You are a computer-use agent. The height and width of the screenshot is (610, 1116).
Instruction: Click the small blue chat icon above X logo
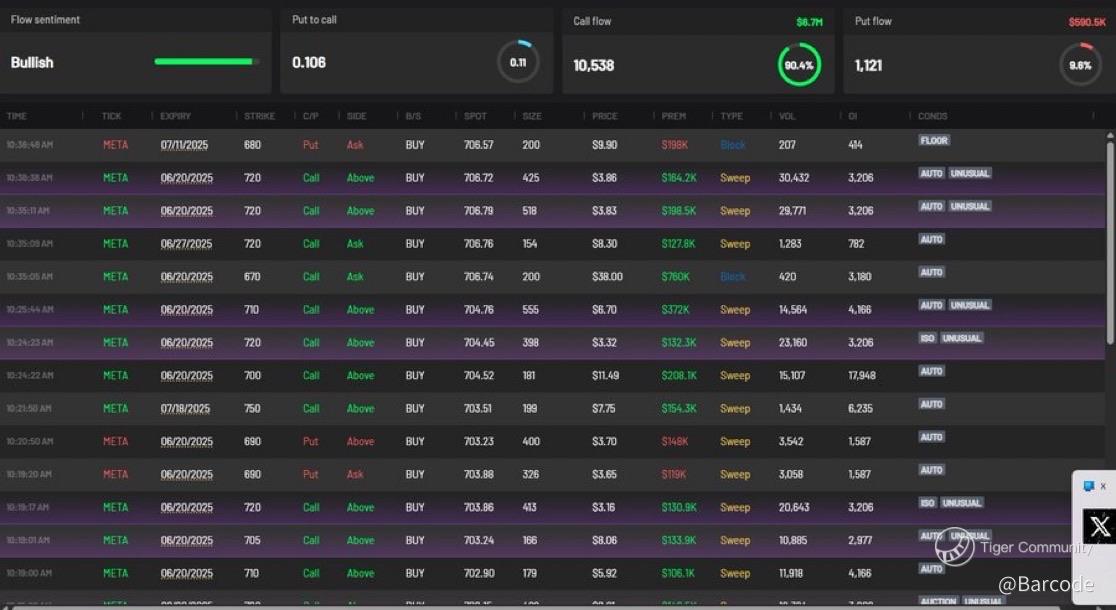coord(1088,486)
